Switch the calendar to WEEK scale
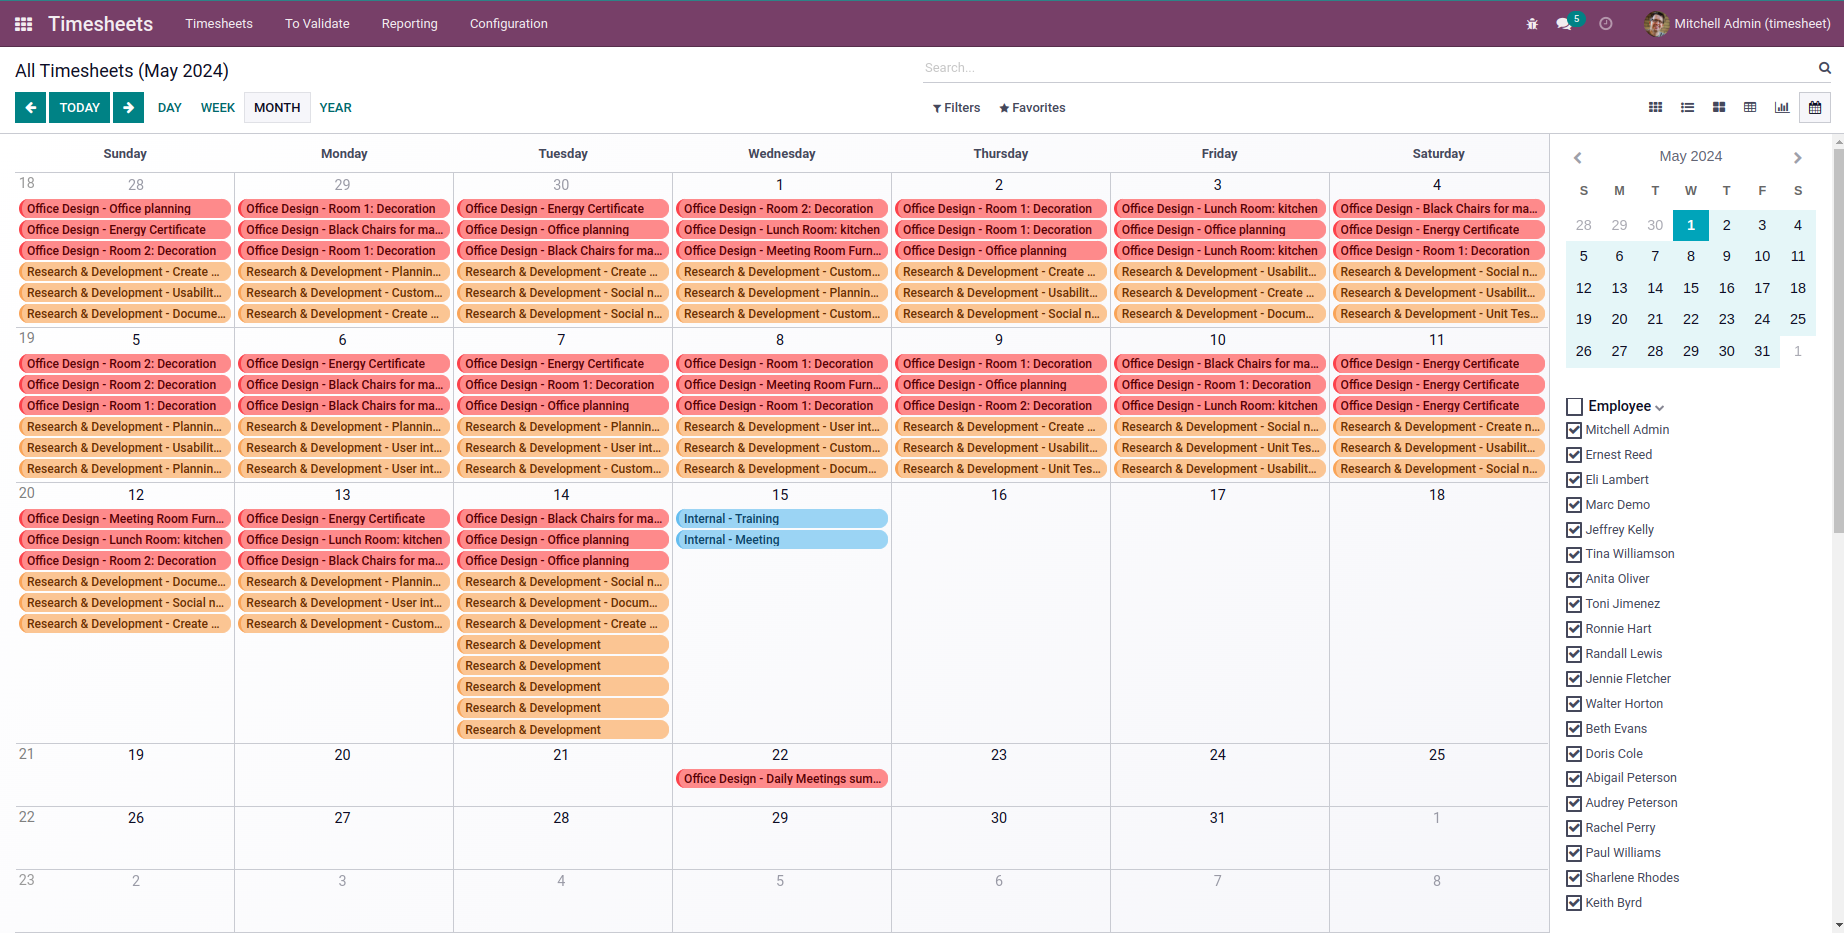This screenshot has height=933, width=1844. click(x=217, y=108)
